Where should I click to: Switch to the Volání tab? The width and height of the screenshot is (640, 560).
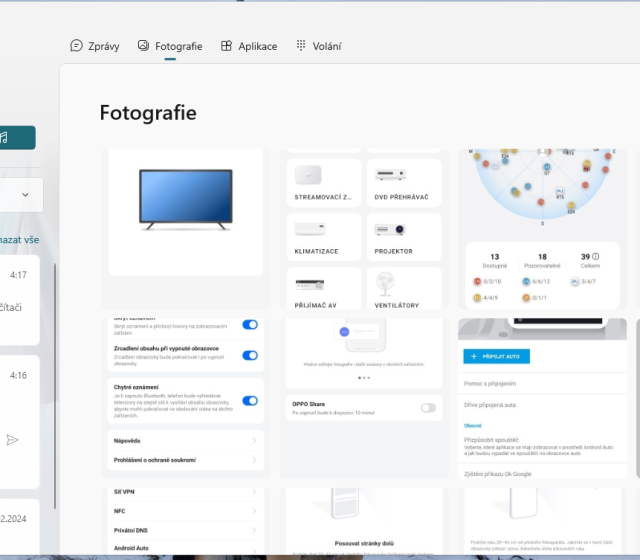(319, 46)
